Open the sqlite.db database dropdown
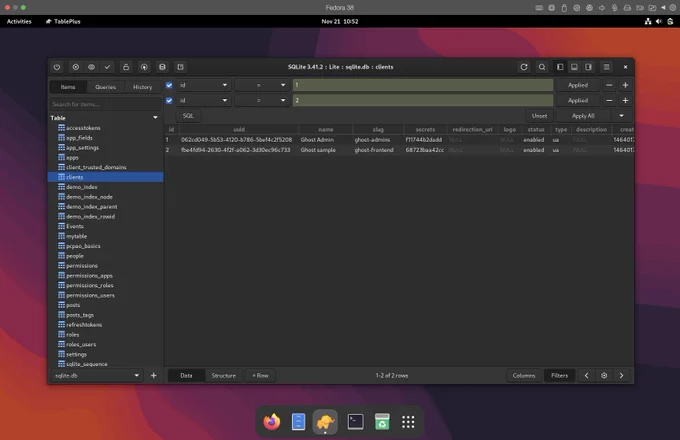The image size is (680, 440). tap(97, 376)
